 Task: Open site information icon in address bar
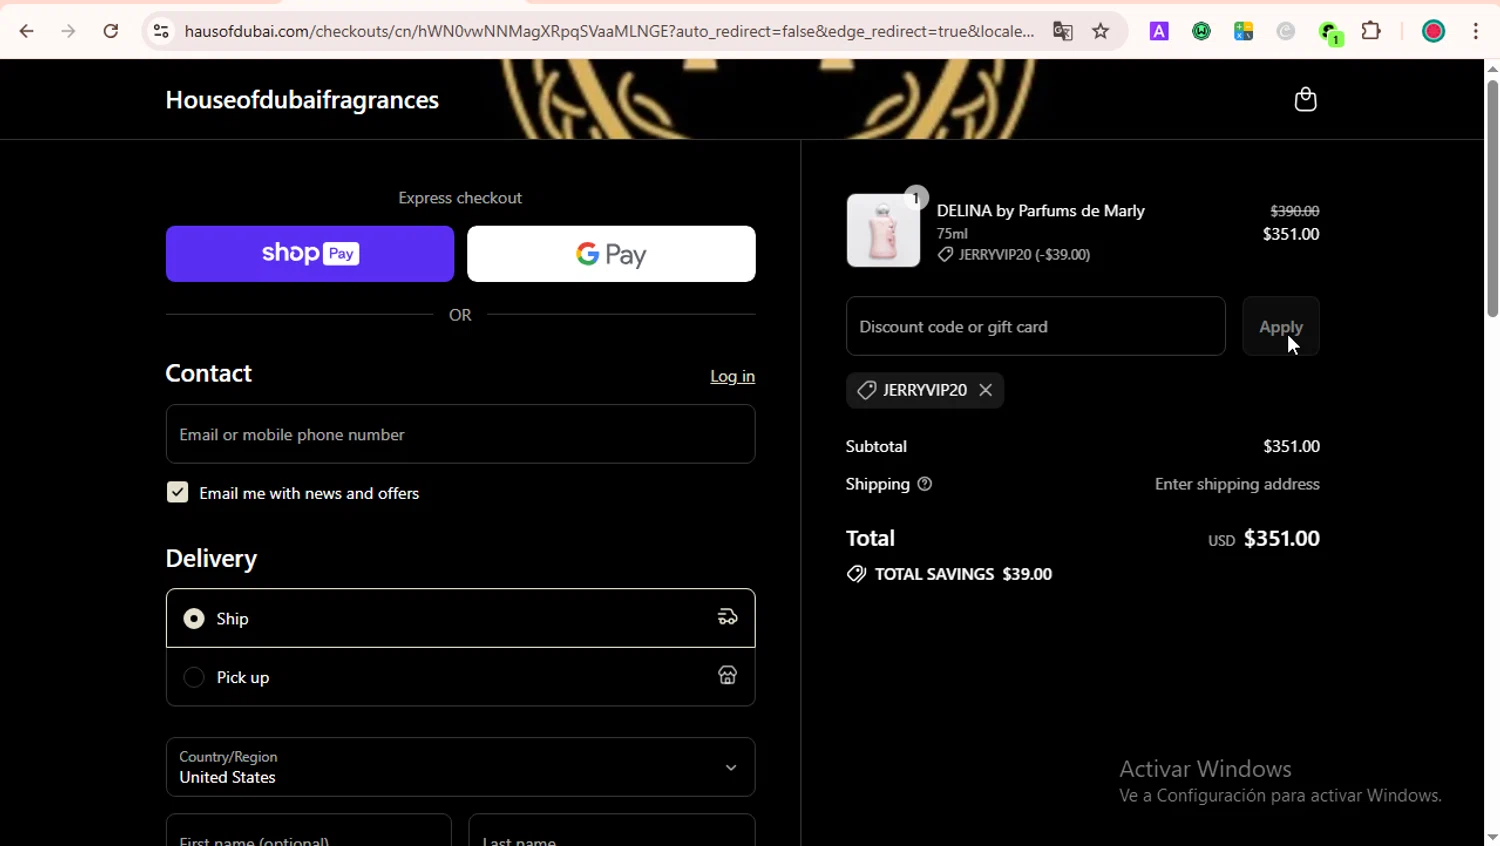coord(161,31)
